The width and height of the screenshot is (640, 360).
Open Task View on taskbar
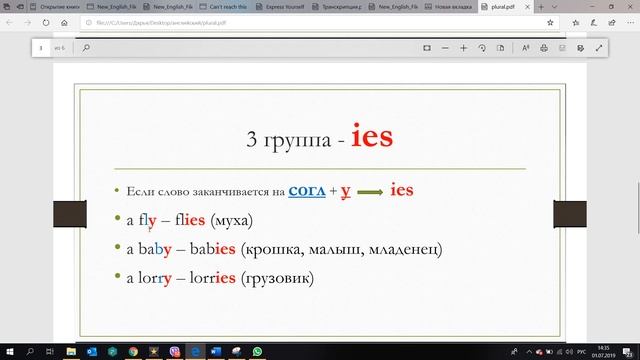[x=50, y=351]
